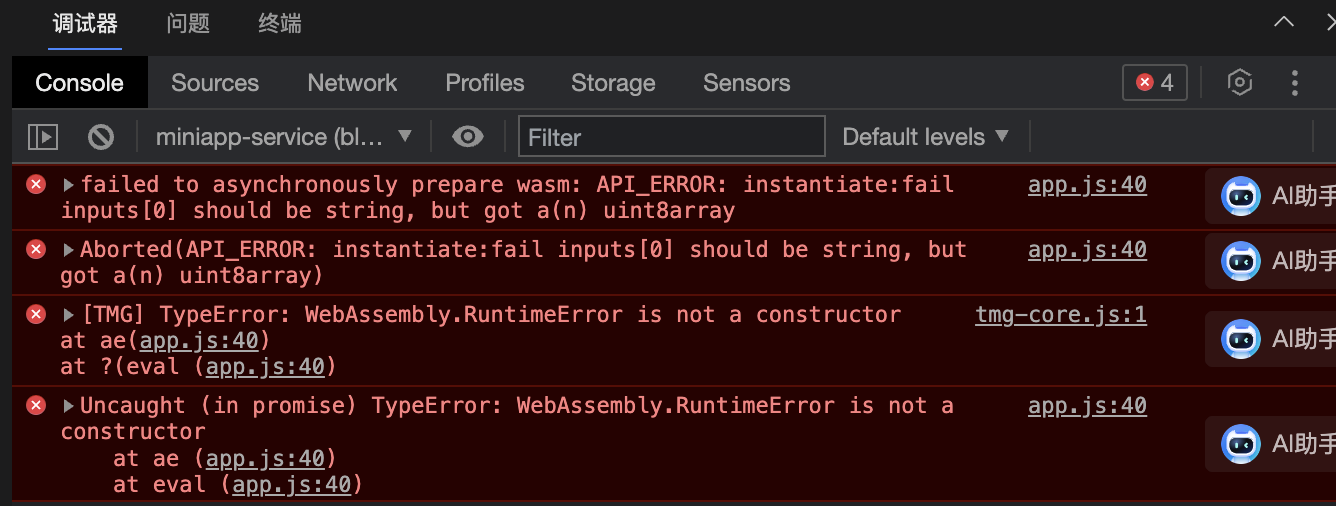Viewport: 1336px width, 506px height.
Task: Collapse the debugger panel with the up chevron
Action: click(1283, 23)
